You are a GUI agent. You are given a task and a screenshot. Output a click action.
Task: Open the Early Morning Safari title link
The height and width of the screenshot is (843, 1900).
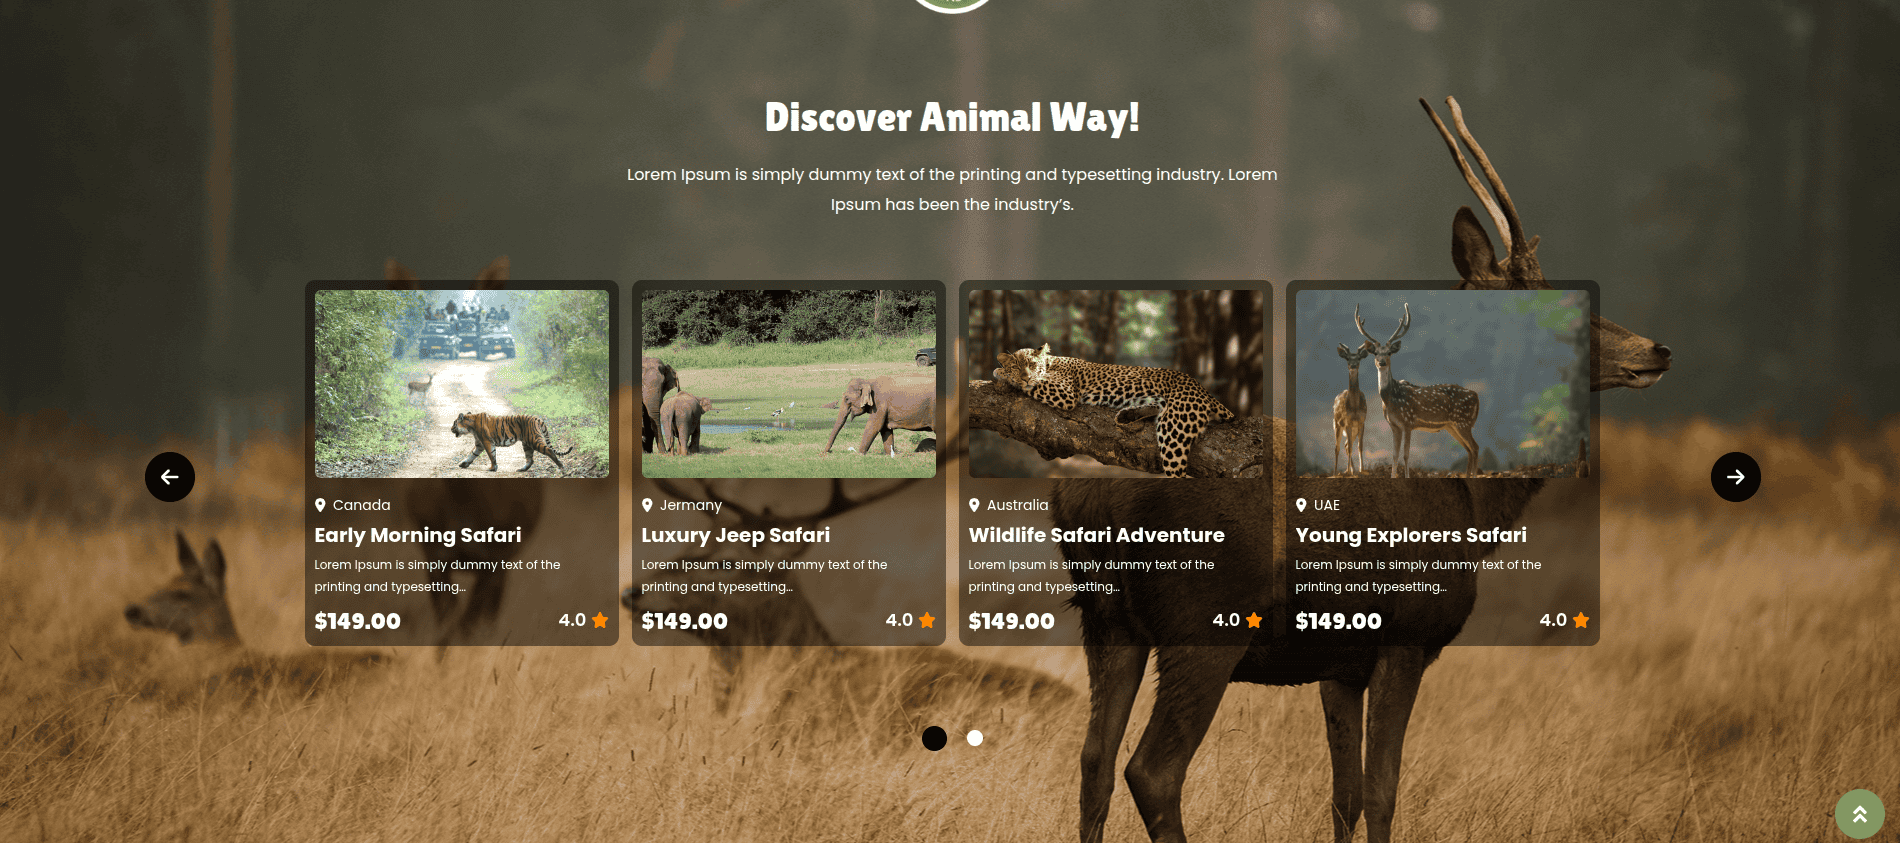click(x=418, y=535)
